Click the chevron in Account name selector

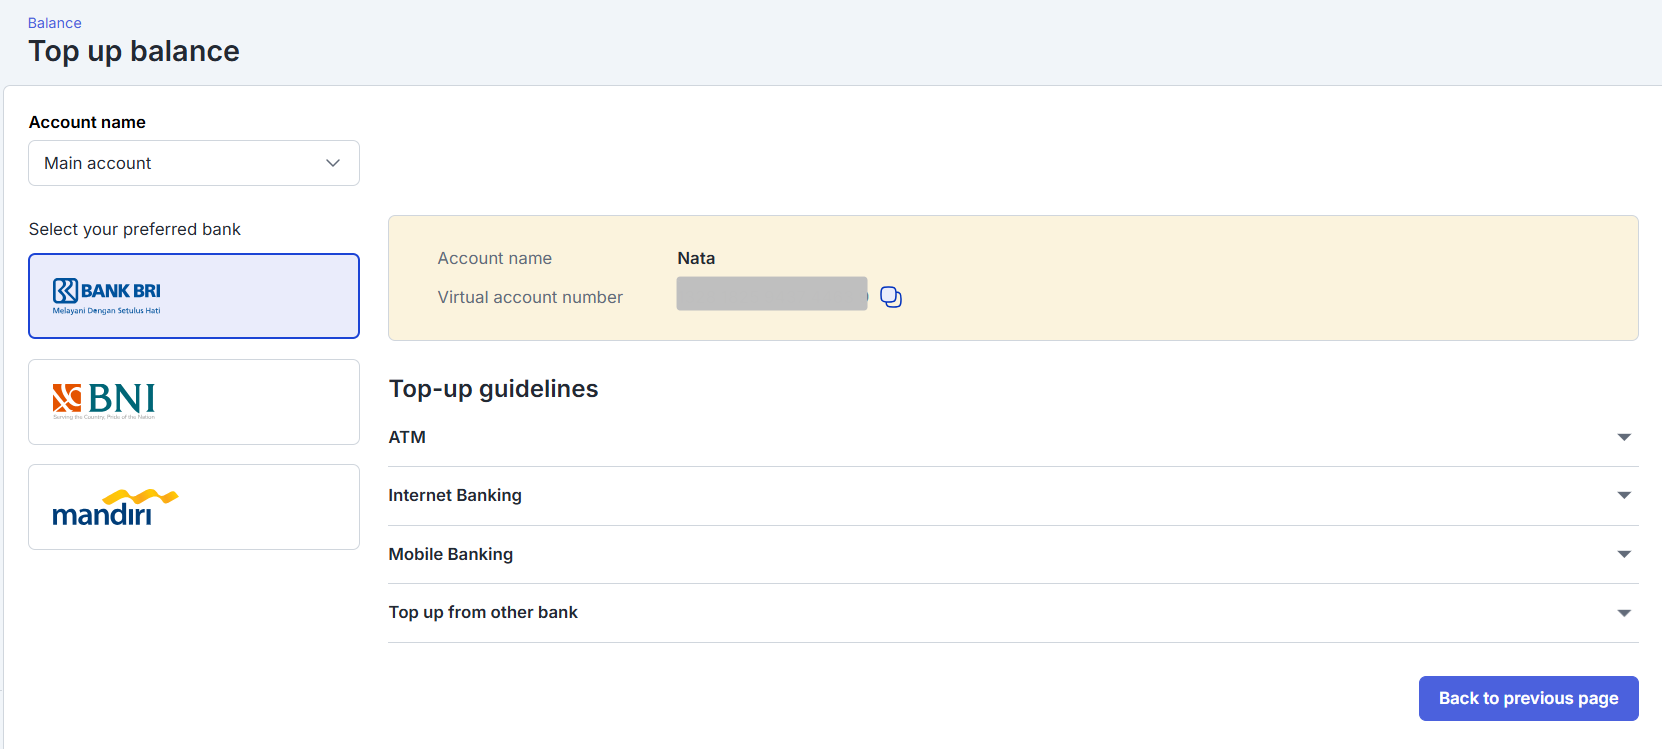tap(333, 163)
